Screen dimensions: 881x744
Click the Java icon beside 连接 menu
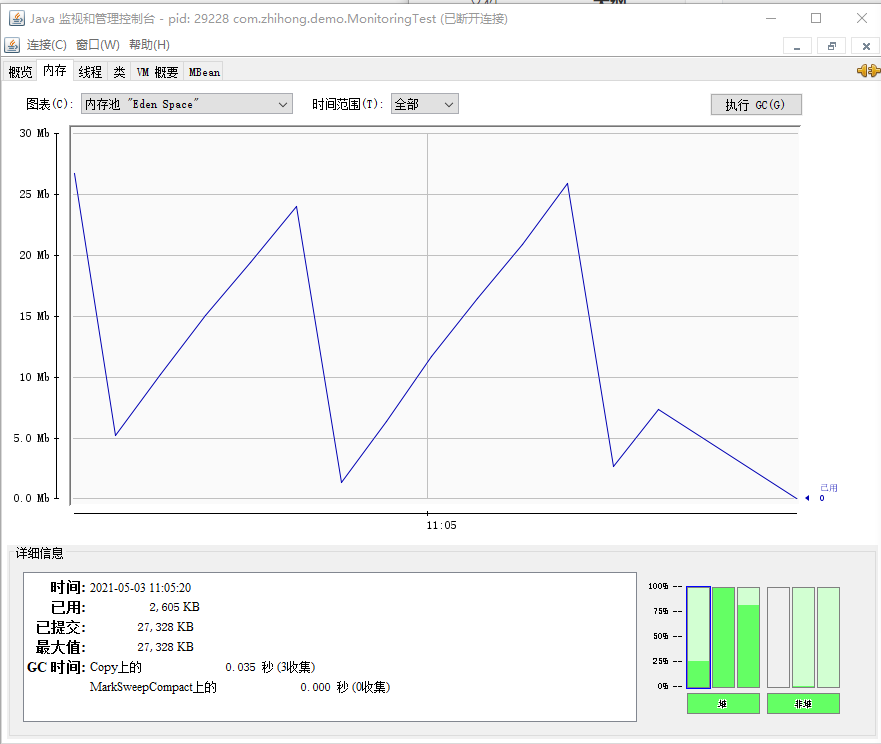pyautogui.click(x=12, y=45)
